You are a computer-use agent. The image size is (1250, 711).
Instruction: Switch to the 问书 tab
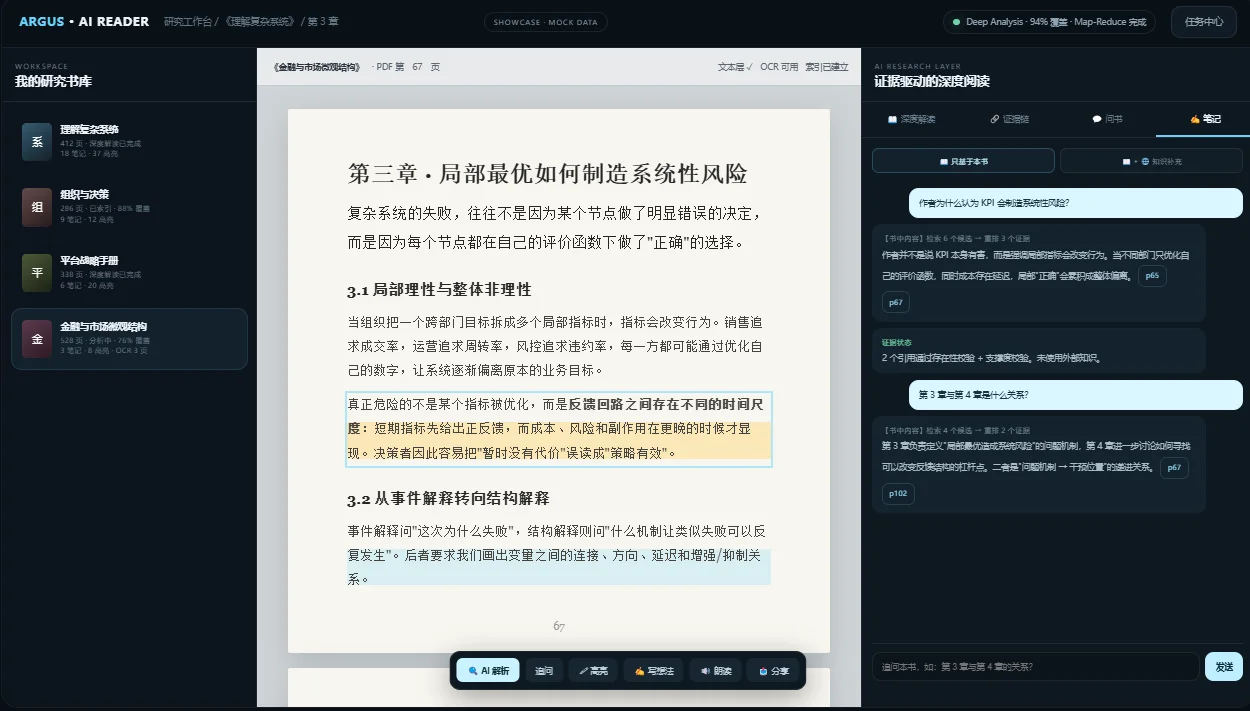[1107, 119]
